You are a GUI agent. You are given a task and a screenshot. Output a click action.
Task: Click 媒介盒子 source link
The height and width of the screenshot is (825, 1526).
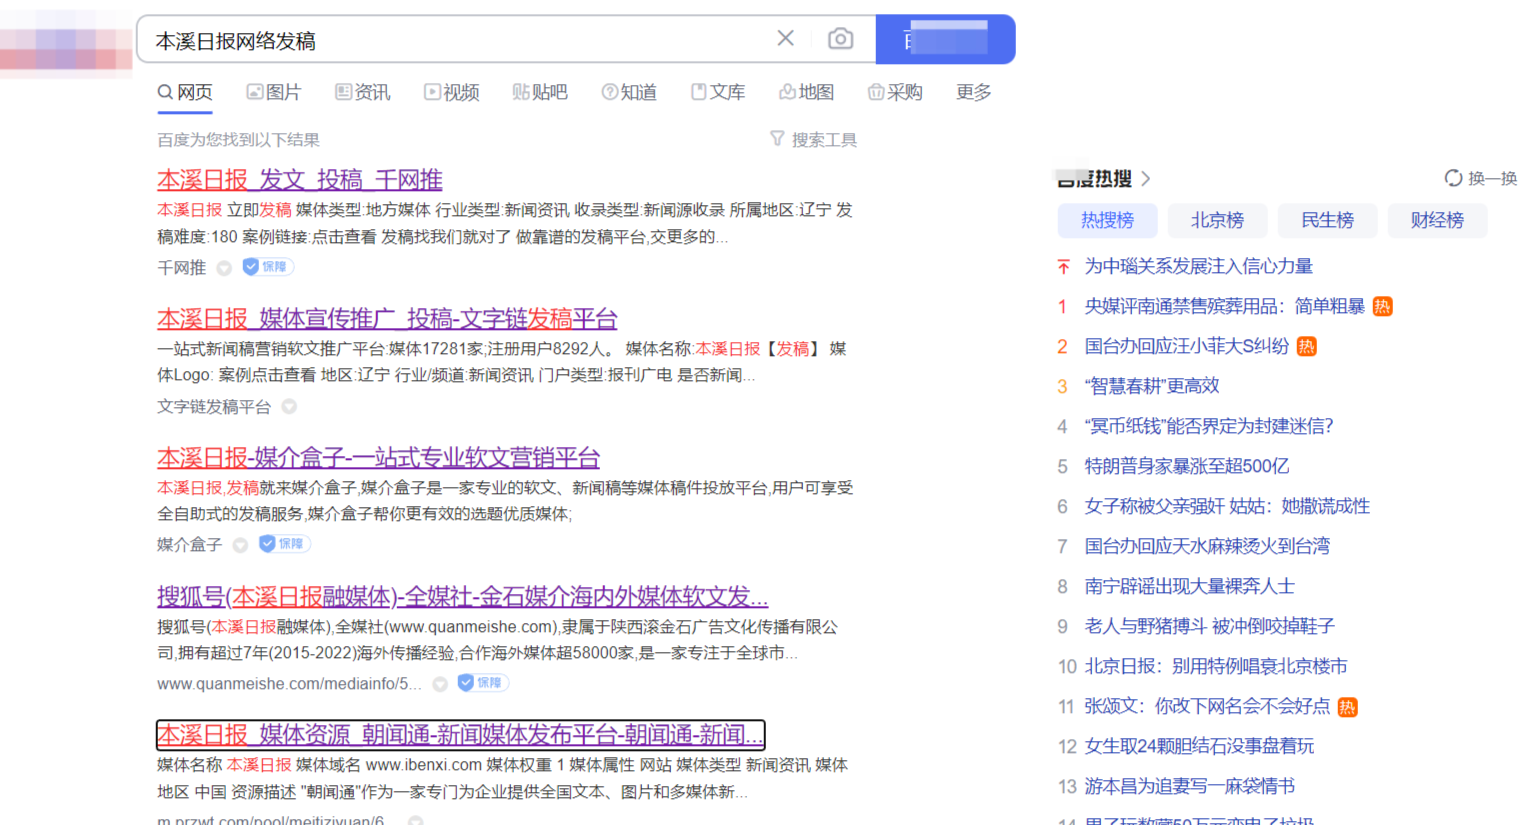coord(189,545)
